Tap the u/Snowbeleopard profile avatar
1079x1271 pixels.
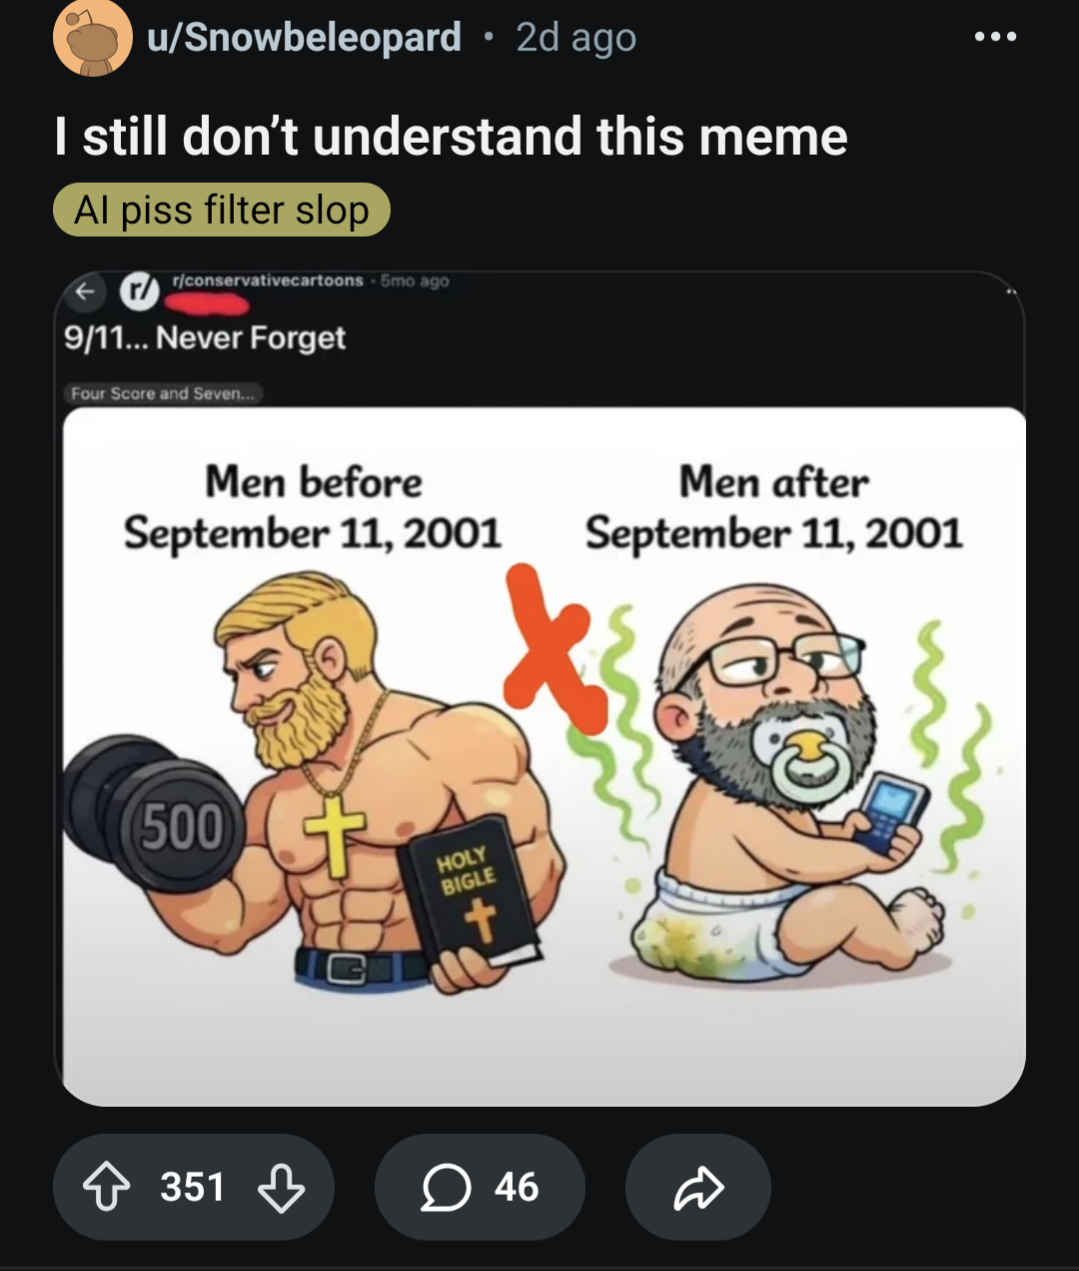pyautogui.click(x=92, y=38)
